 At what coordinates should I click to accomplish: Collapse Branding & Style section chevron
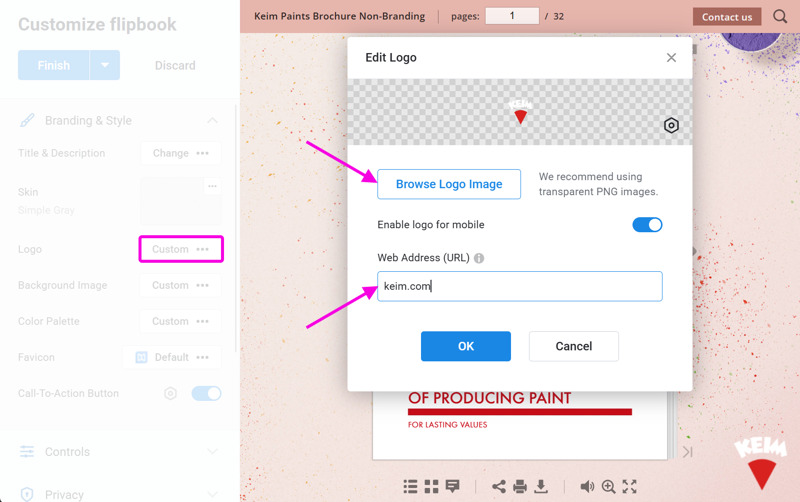click(212, 120)
